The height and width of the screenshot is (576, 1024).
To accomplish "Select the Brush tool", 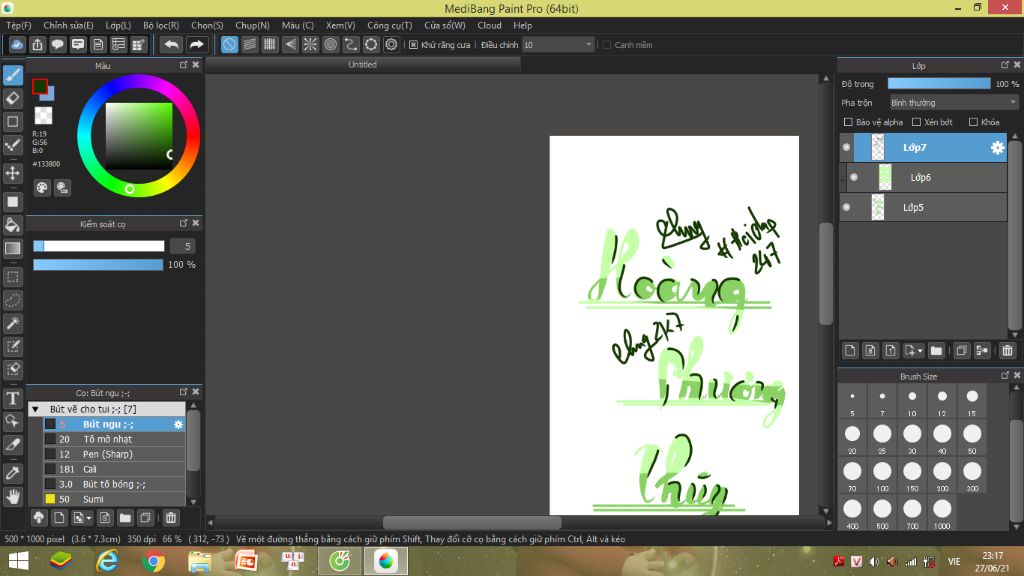I will click(13, 75).
